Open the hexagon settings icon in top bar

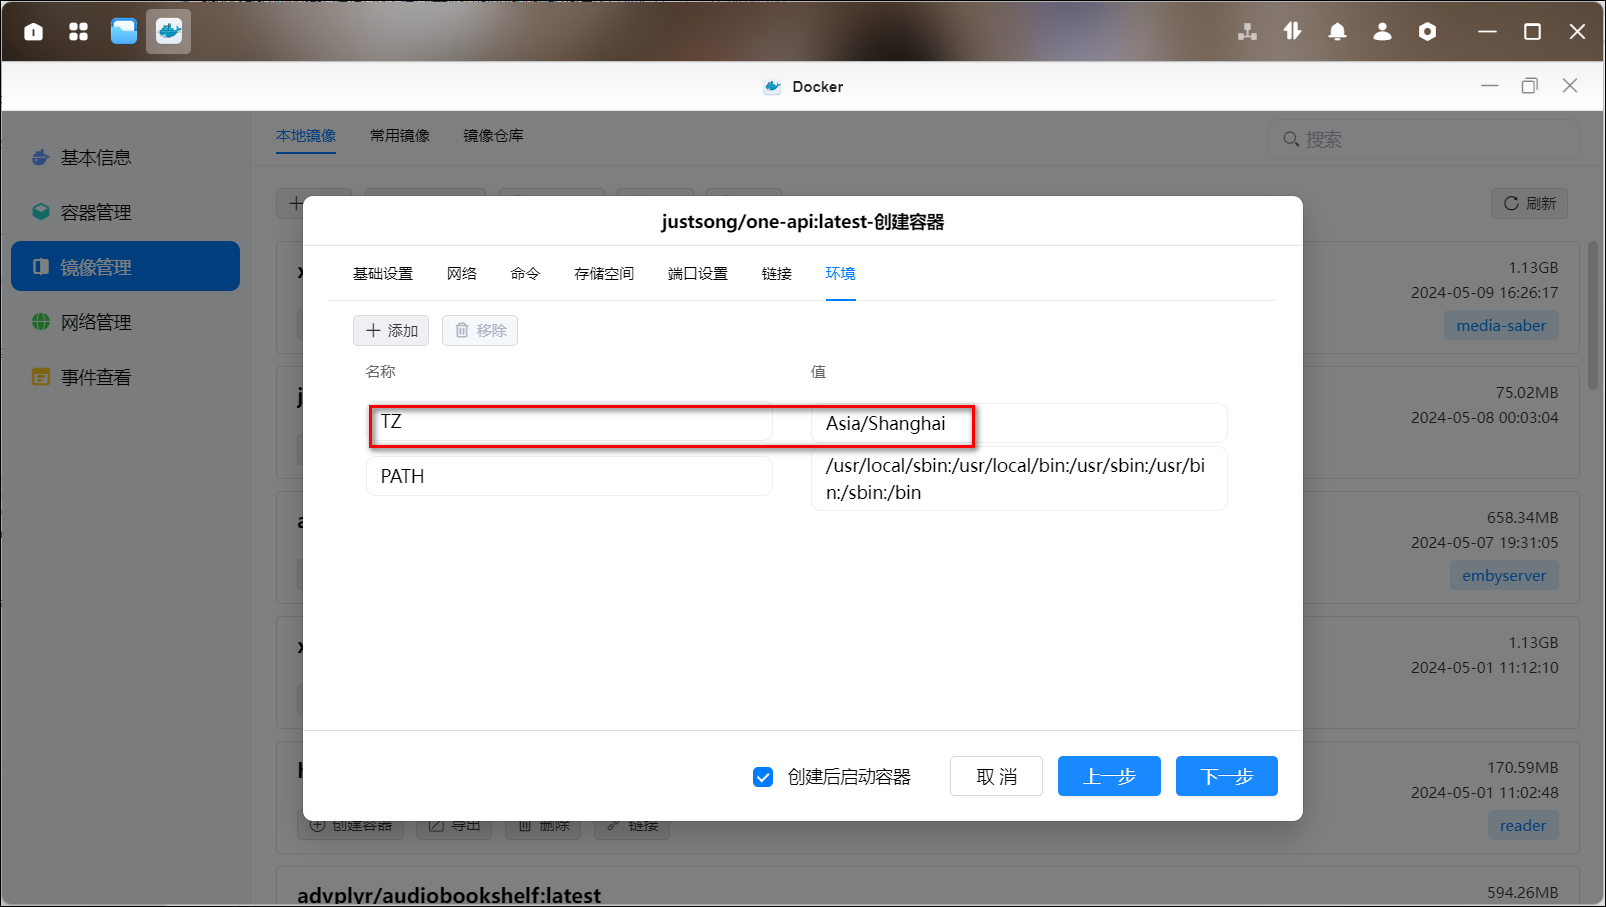(1427, 32)
